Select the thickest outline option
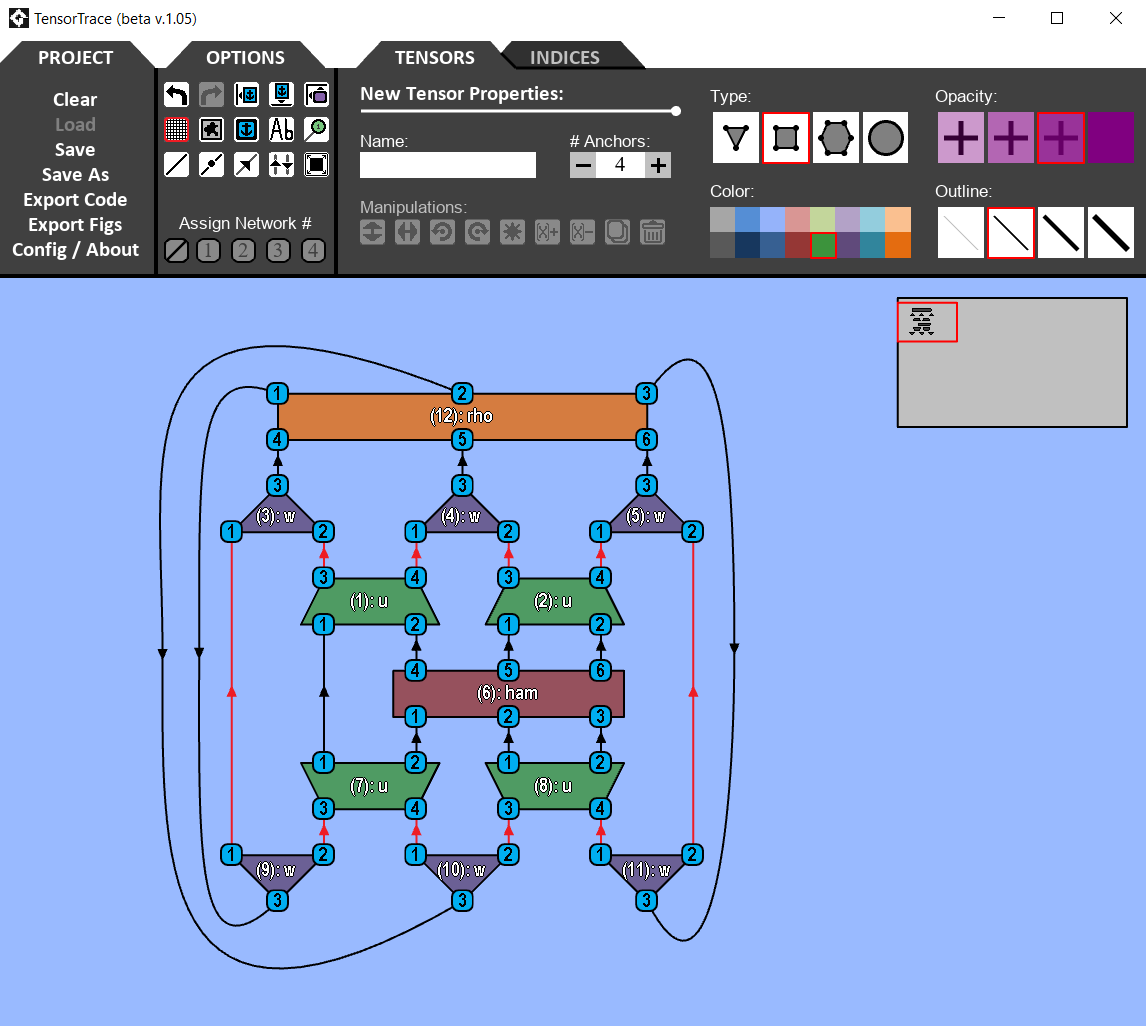 [1110, 233]
